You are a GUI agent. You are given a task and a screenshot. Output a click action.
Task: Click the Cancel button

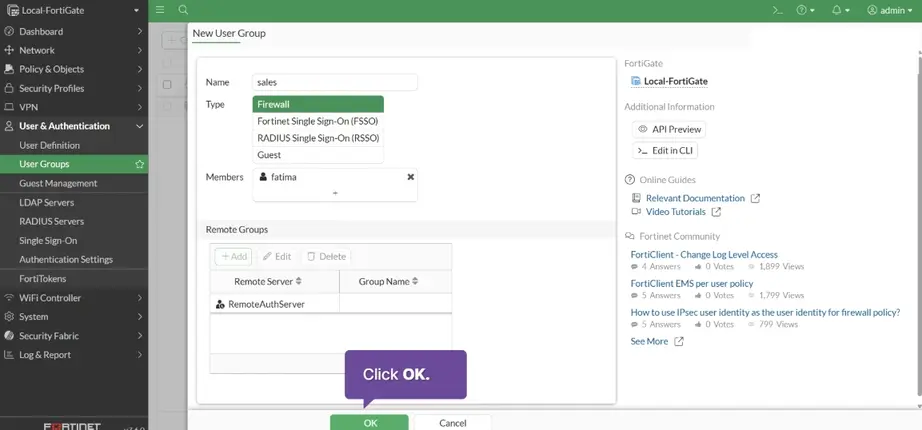[453, 422]
